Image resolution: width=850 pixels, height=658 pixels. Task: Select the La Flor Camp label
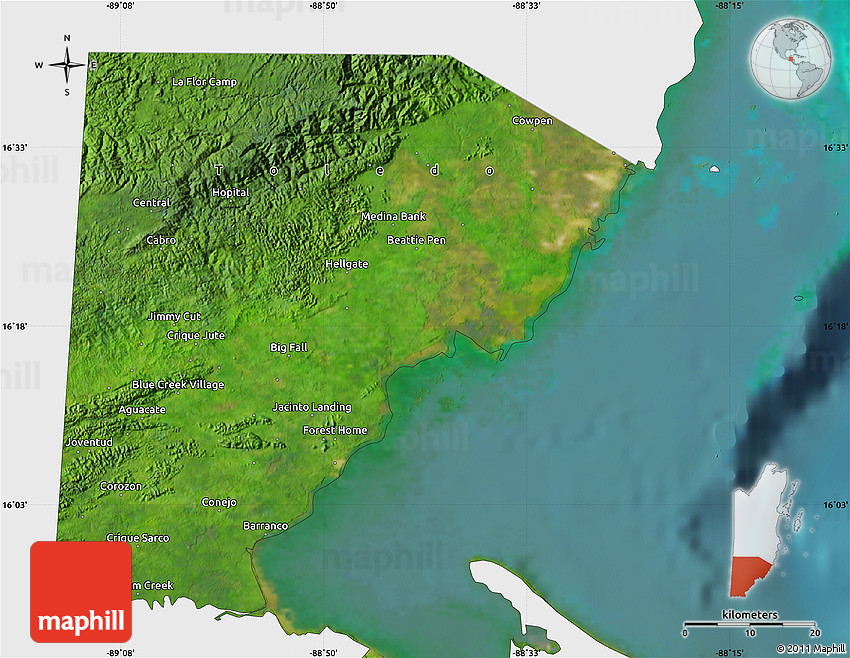tap(205, 81)
